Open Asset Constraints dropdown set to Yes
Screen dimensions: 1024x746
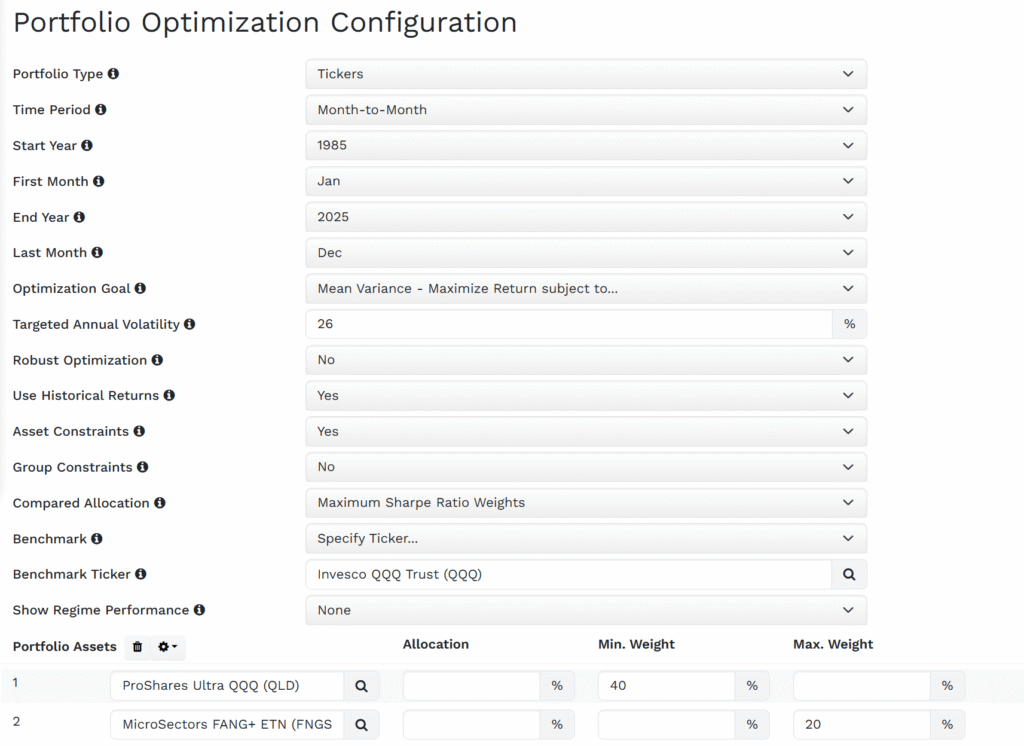(585, 431)
